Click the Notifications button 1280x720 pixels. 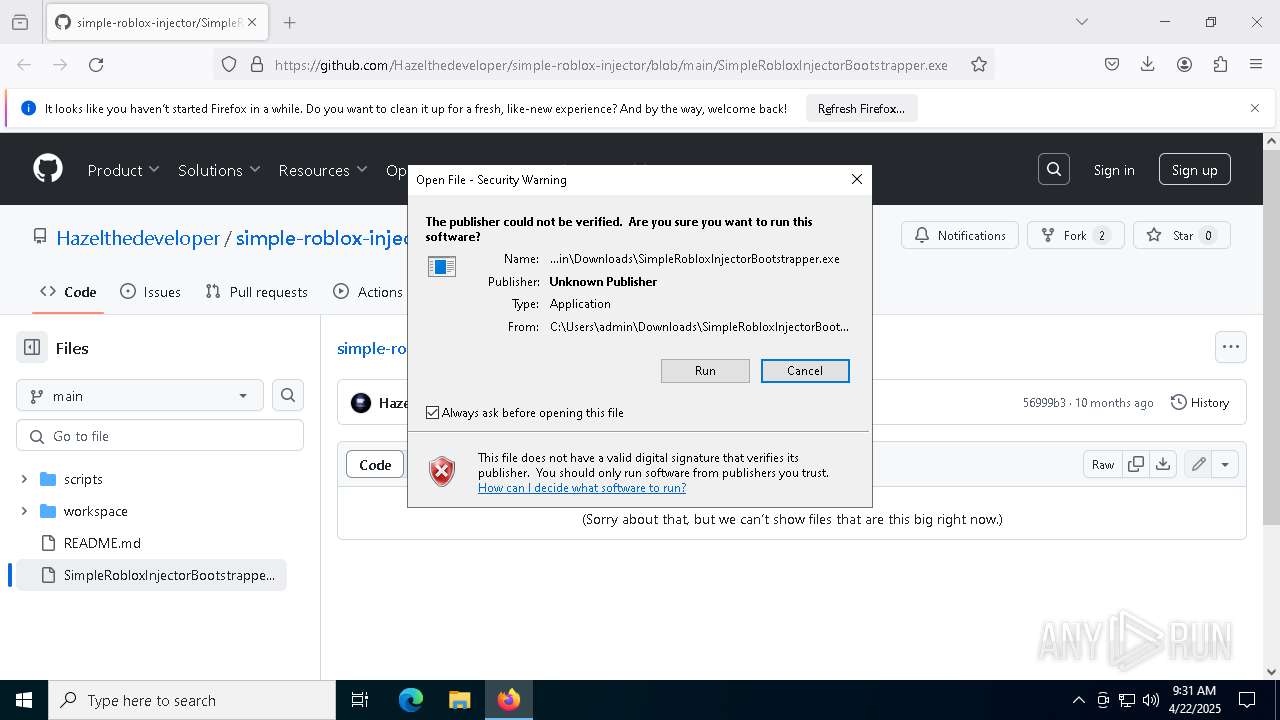(x=960, y=235)
